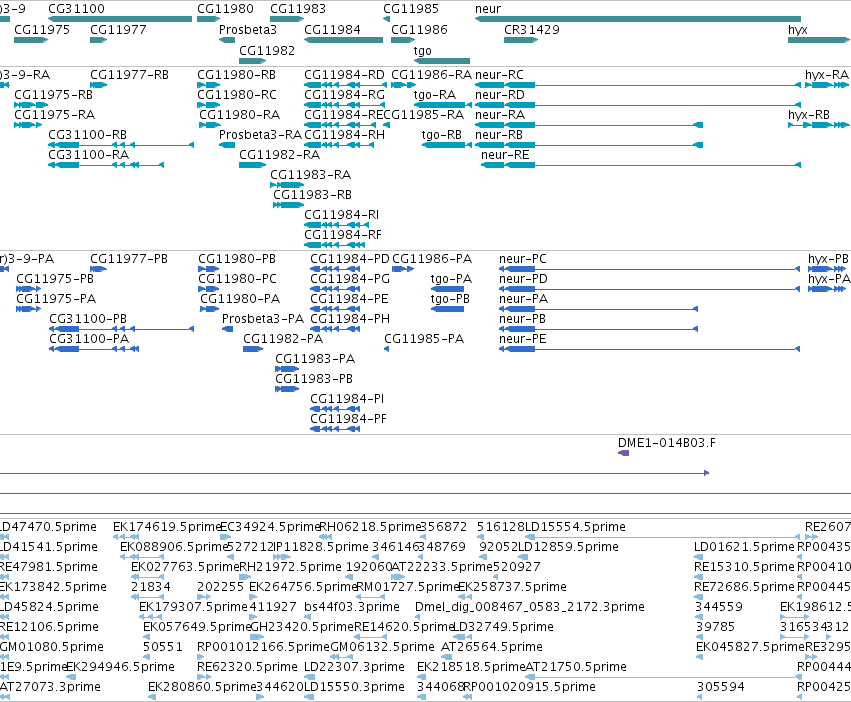Viewport: 851px width, 702px height.
Task: Click EST EK294946.5prime
Action: (120, 667)
